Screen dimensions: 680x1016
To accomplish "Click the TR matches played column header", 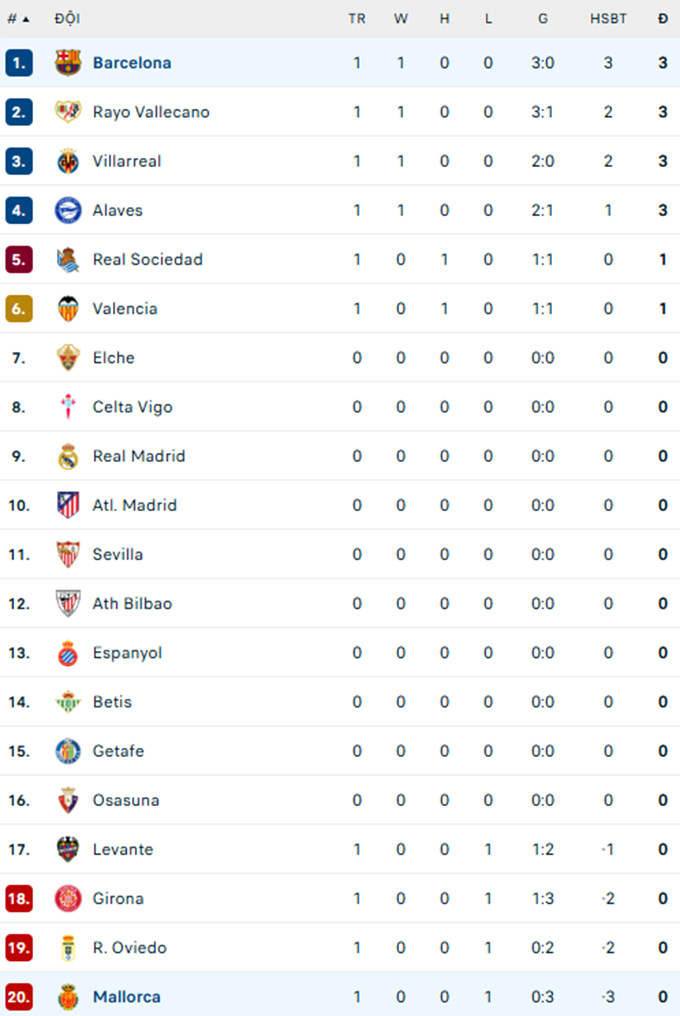I will (x=357, y=19).
